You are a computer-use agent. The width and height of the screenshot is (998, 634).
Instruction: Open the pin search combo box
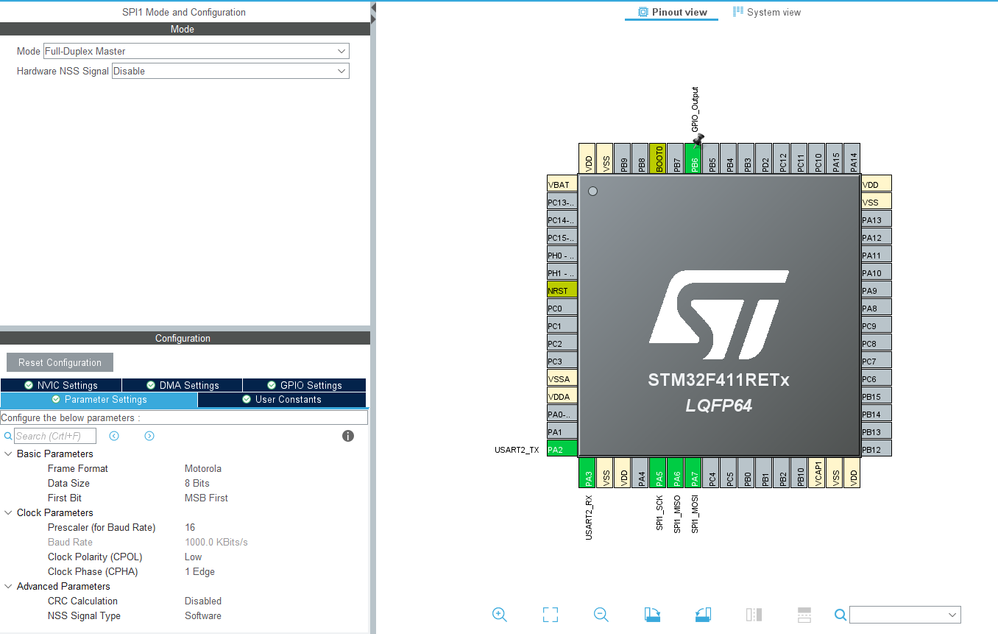[905, 615]
